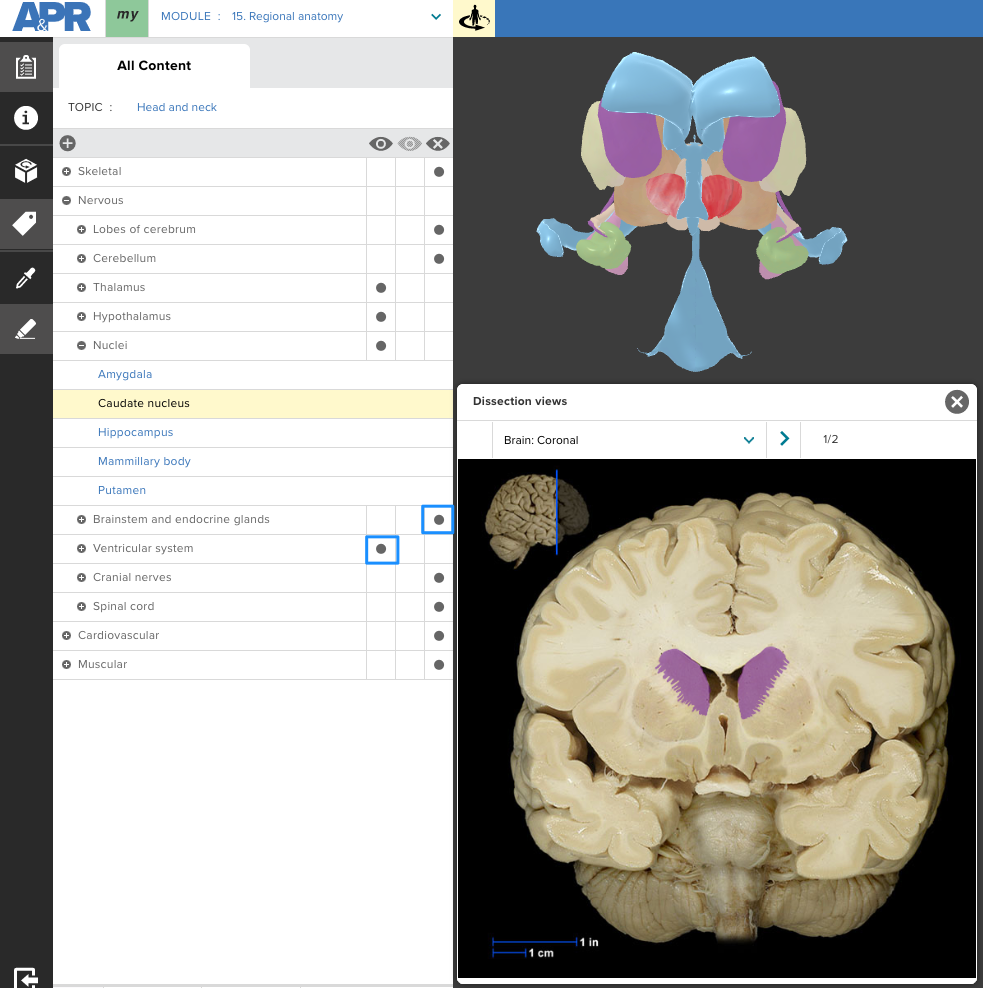Select the tag label tool icon
983x988 pixels.
coord(26,224)
